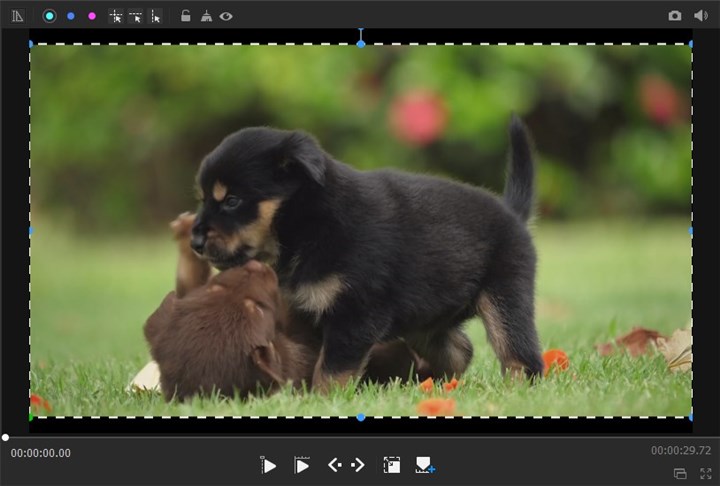Step to previous frame with left arrow

[335, 465]
